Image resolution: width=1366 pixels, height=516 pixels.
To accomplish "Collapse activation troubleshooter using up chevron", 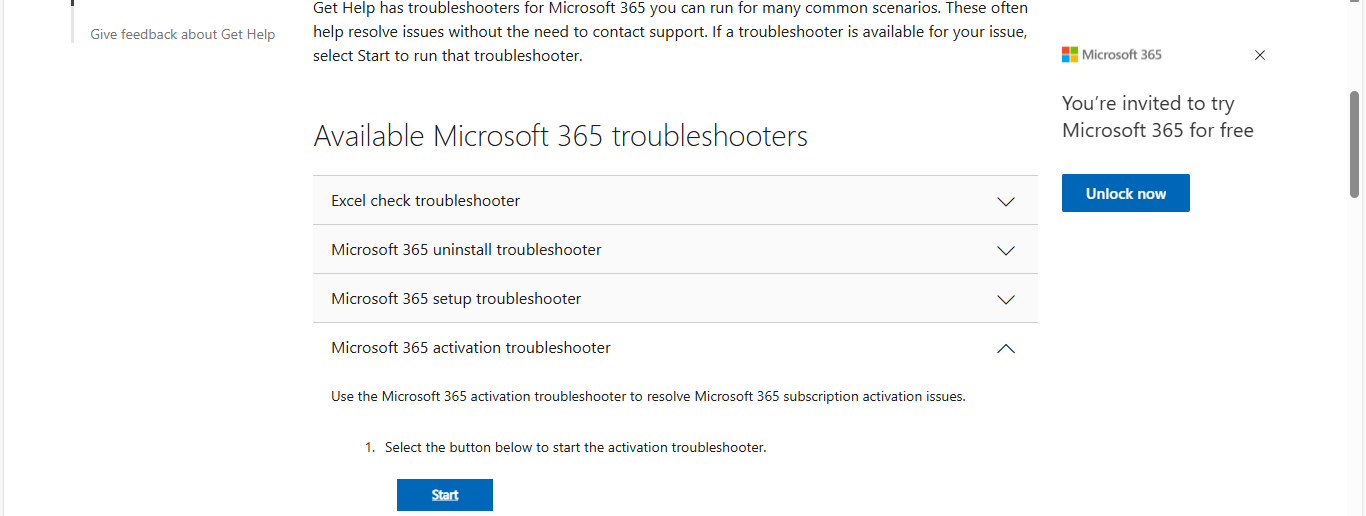I will (x=1006, y=348).
